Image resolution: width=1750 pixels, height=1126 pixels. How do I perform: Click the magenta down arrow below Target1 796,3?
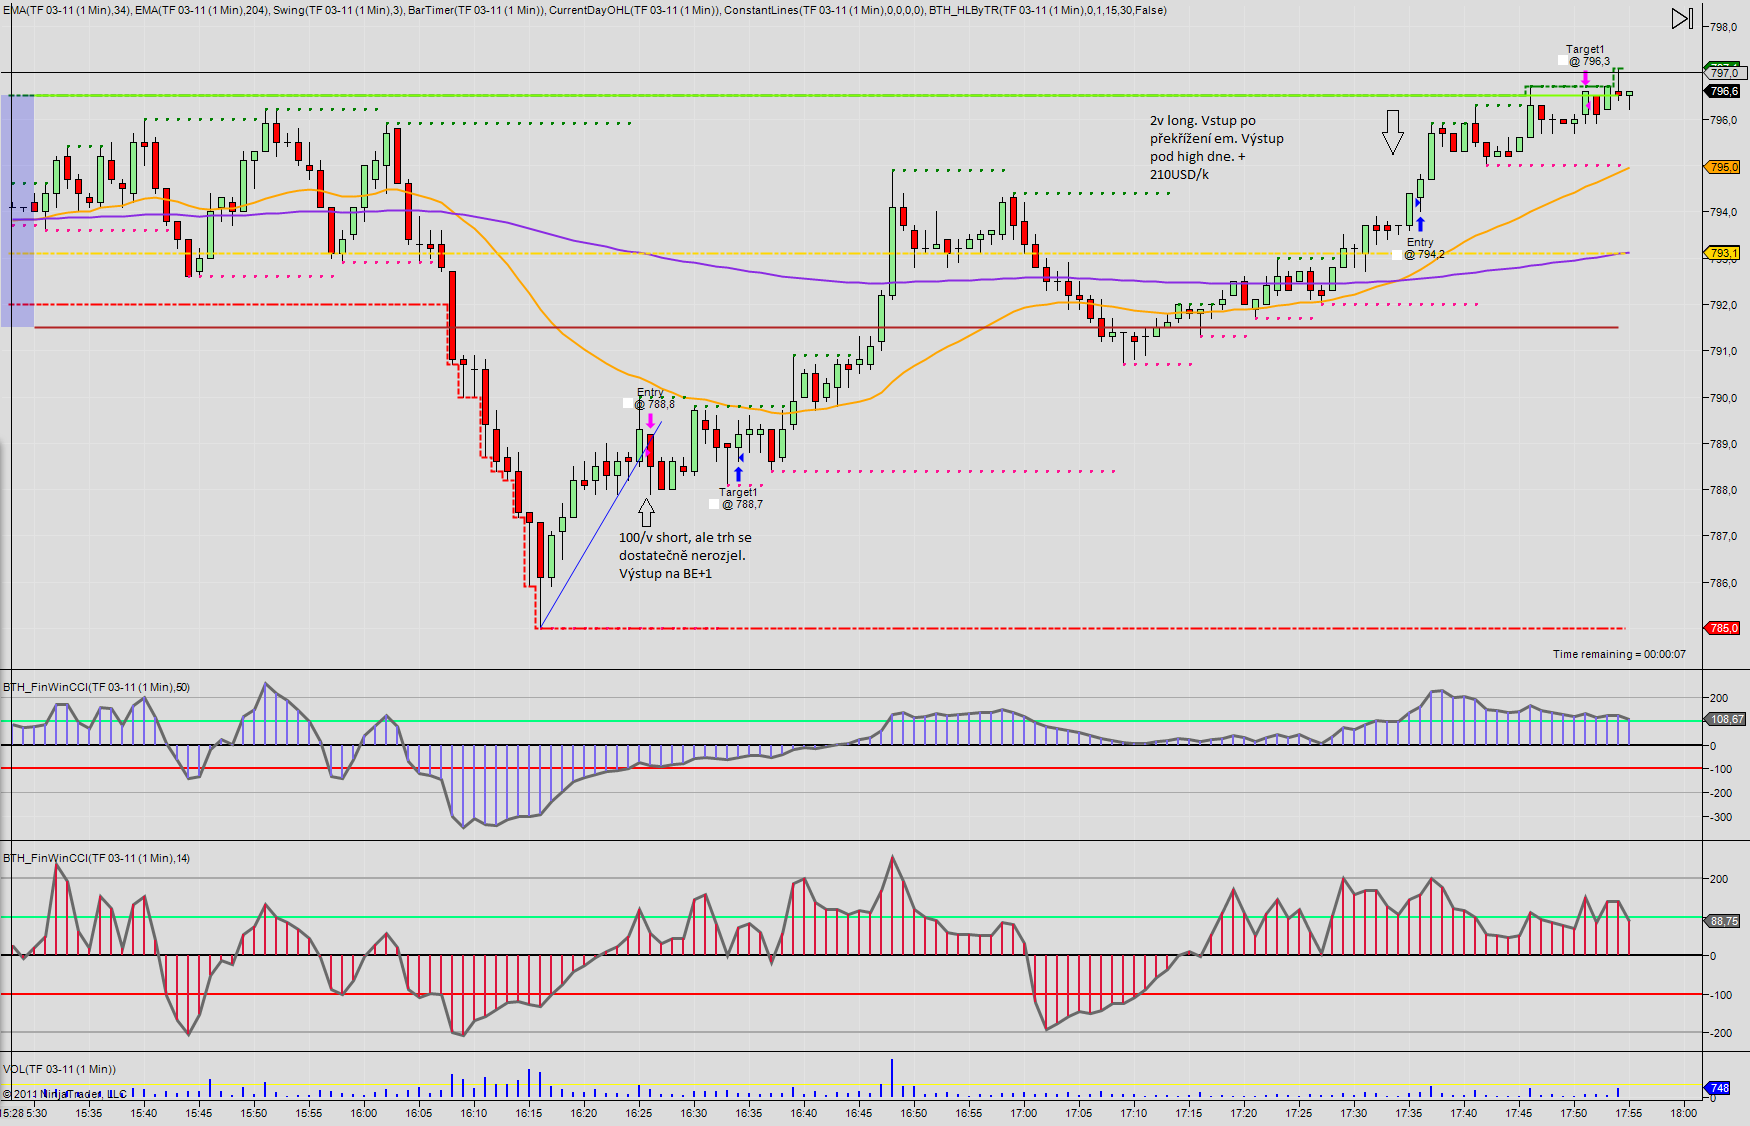coord(1585,78)
